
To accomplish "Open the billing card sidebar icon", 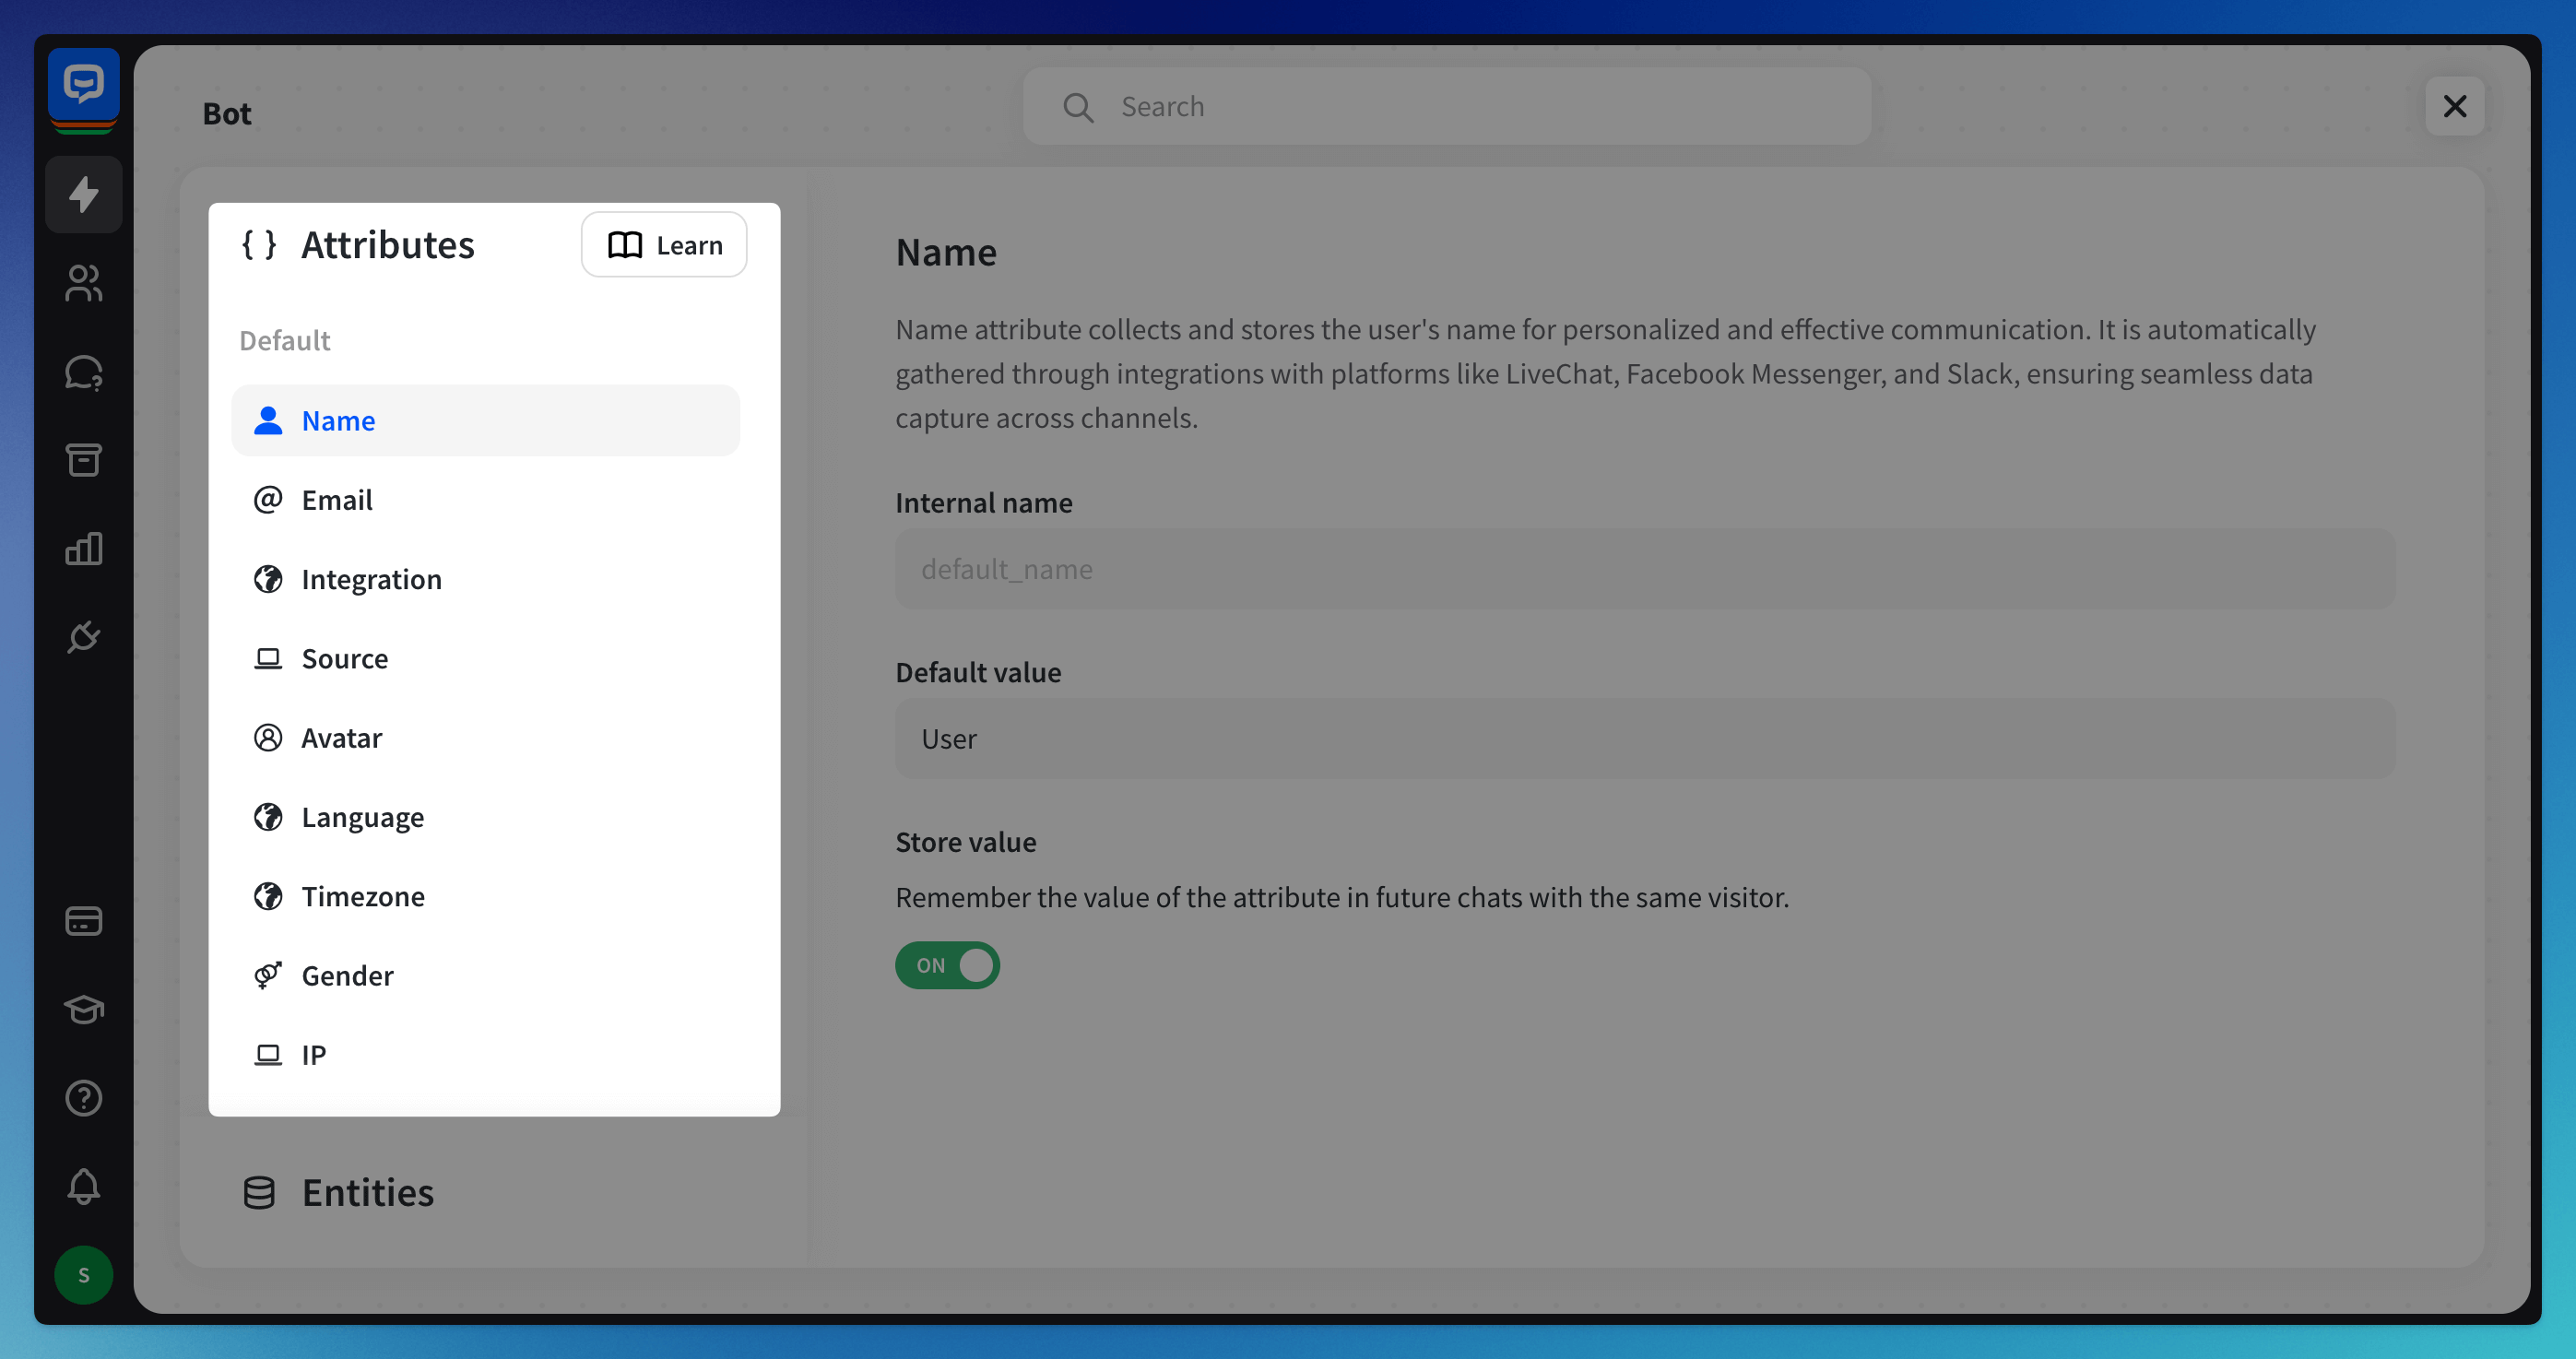I will 83,920.
